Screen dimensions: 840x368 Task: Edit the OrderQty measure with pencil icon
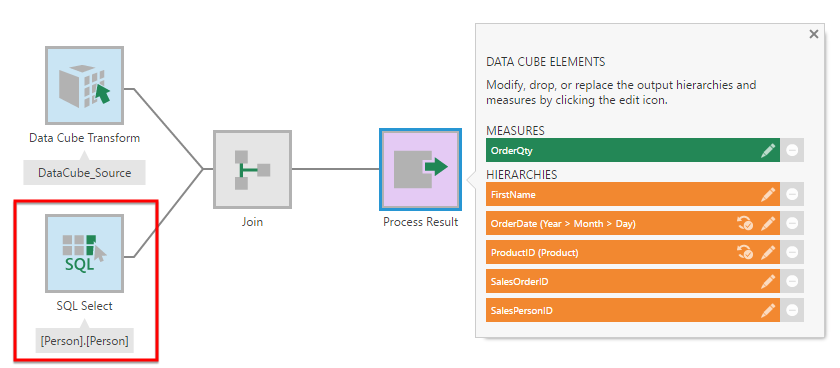pos(768,151)
